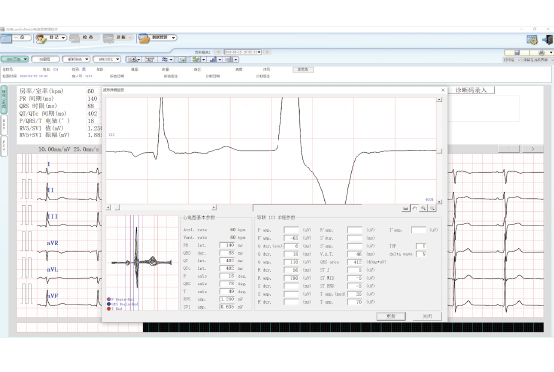Screen dimensions: 554x372
Task: Click the red T End legend dot
Action: coord(109,308)
